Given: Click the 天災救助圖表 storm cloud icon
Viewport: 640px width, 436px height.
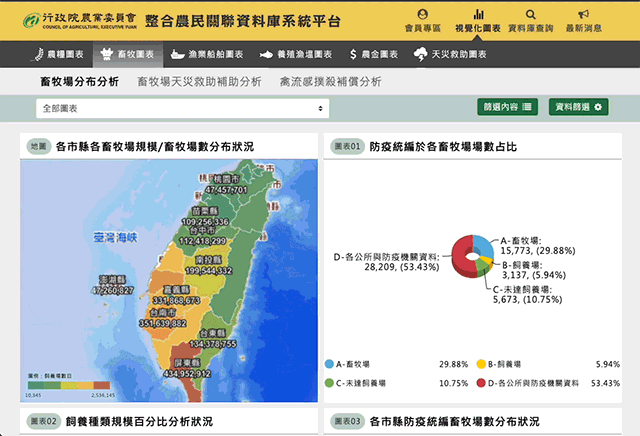Looking at the screenshot, I should pos(420,54).
